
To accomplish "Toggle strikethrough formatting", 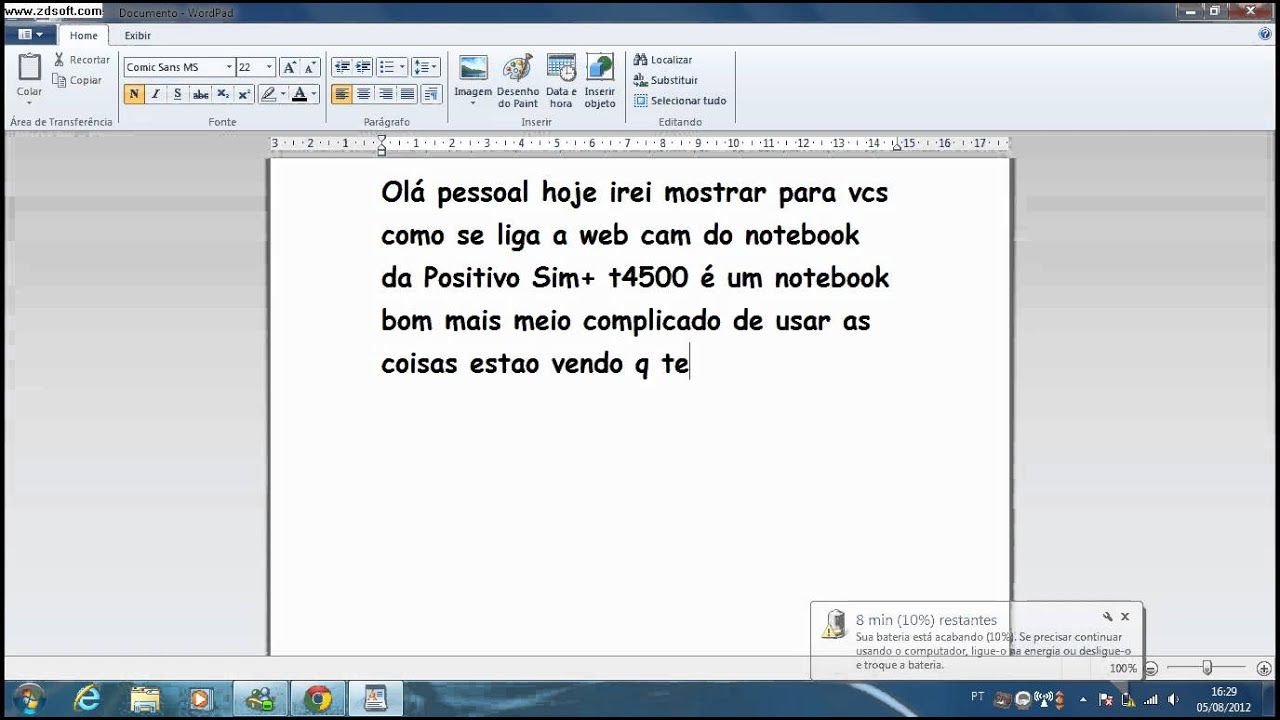I will pyautogui.click(x=200, y=94).
